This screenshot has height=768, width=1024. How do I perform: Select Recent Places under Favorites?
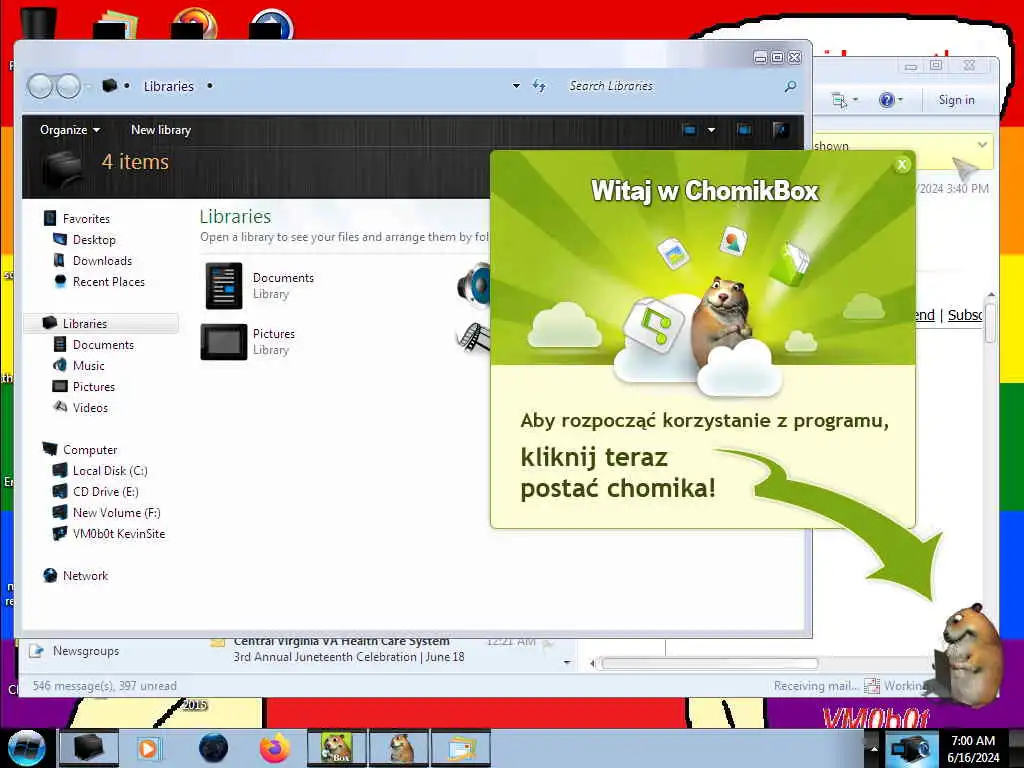pyautogui.click(x=108, y=281)
